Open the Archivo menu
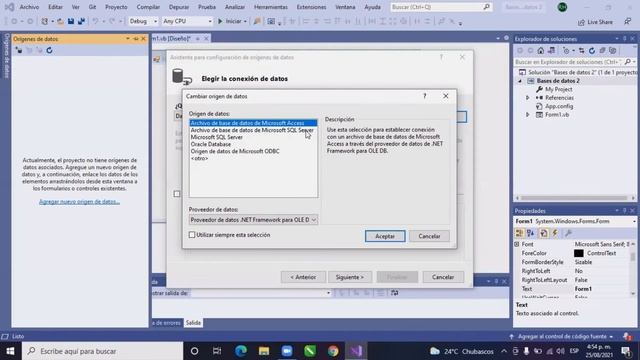Viewport: 640px width, 360px height. coord(29,7)
